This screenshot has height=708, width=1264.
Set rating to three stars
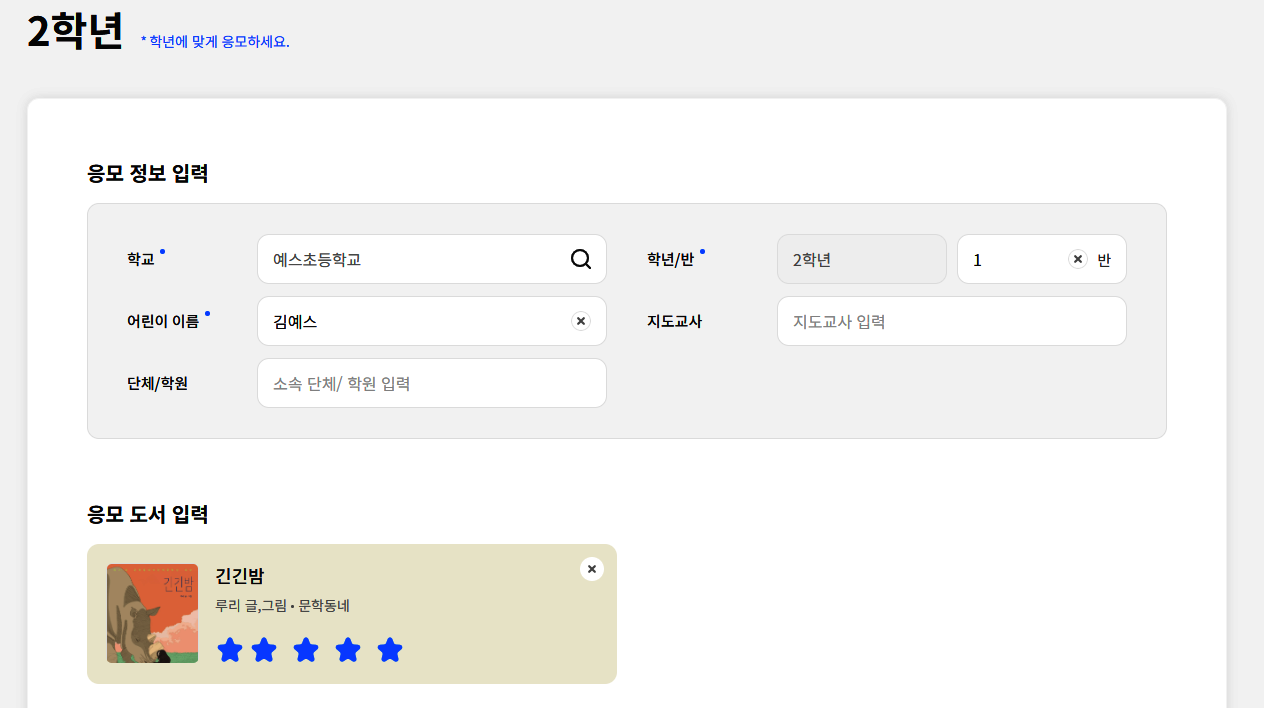pyautogui.click(x=306, y=650)
